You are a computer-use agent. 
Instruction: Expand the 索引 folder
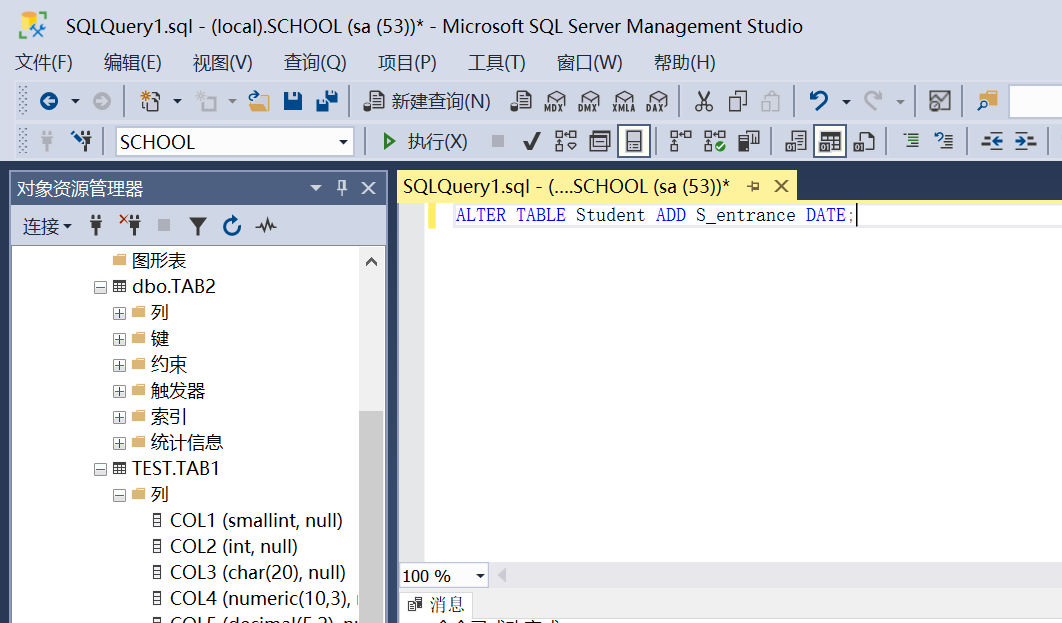point(119,418)
